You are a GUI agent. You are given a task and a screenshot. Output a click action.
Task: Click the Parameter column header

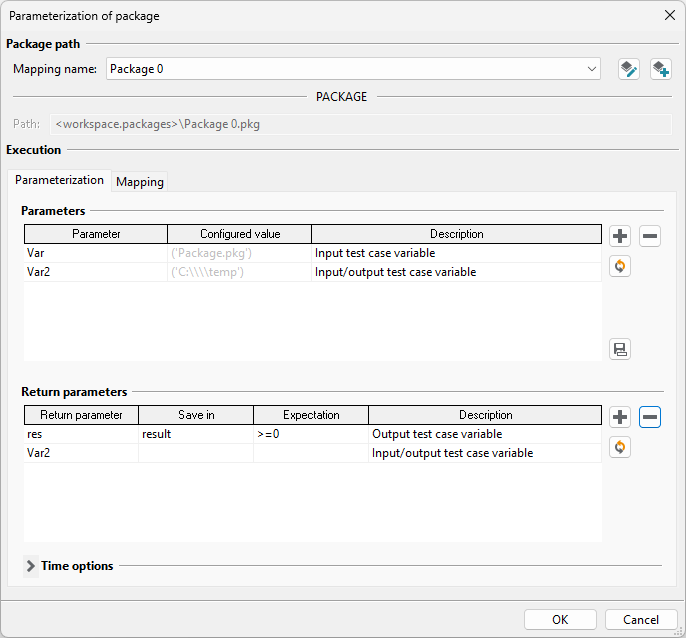pos(96,234)
